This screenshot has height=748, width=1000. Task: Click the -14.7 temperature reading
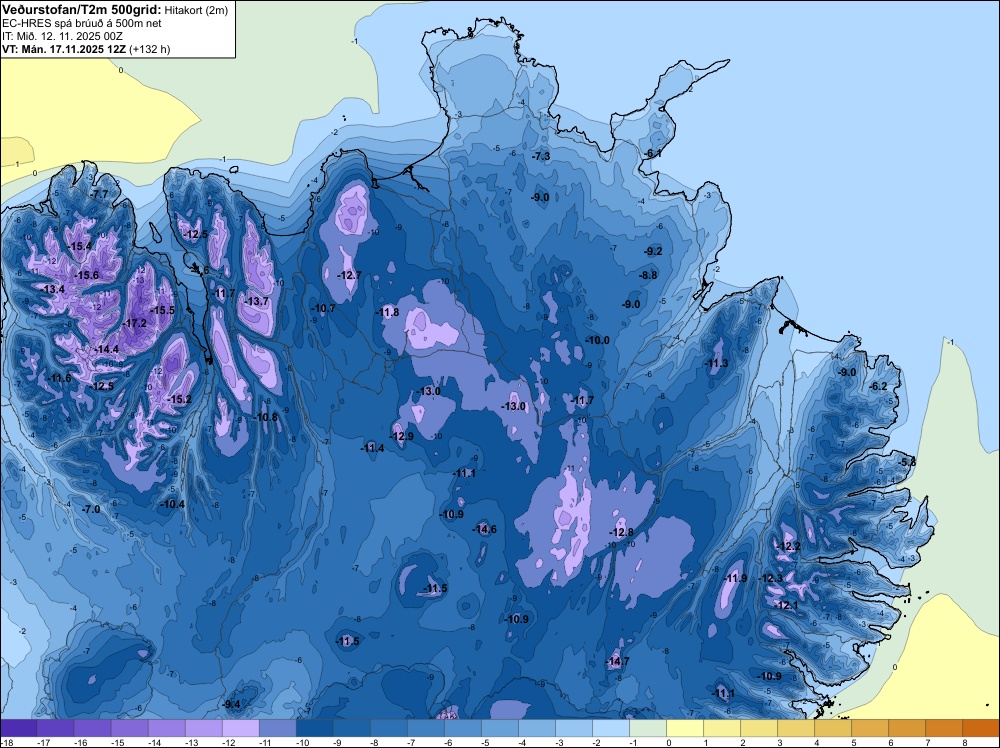617,661
